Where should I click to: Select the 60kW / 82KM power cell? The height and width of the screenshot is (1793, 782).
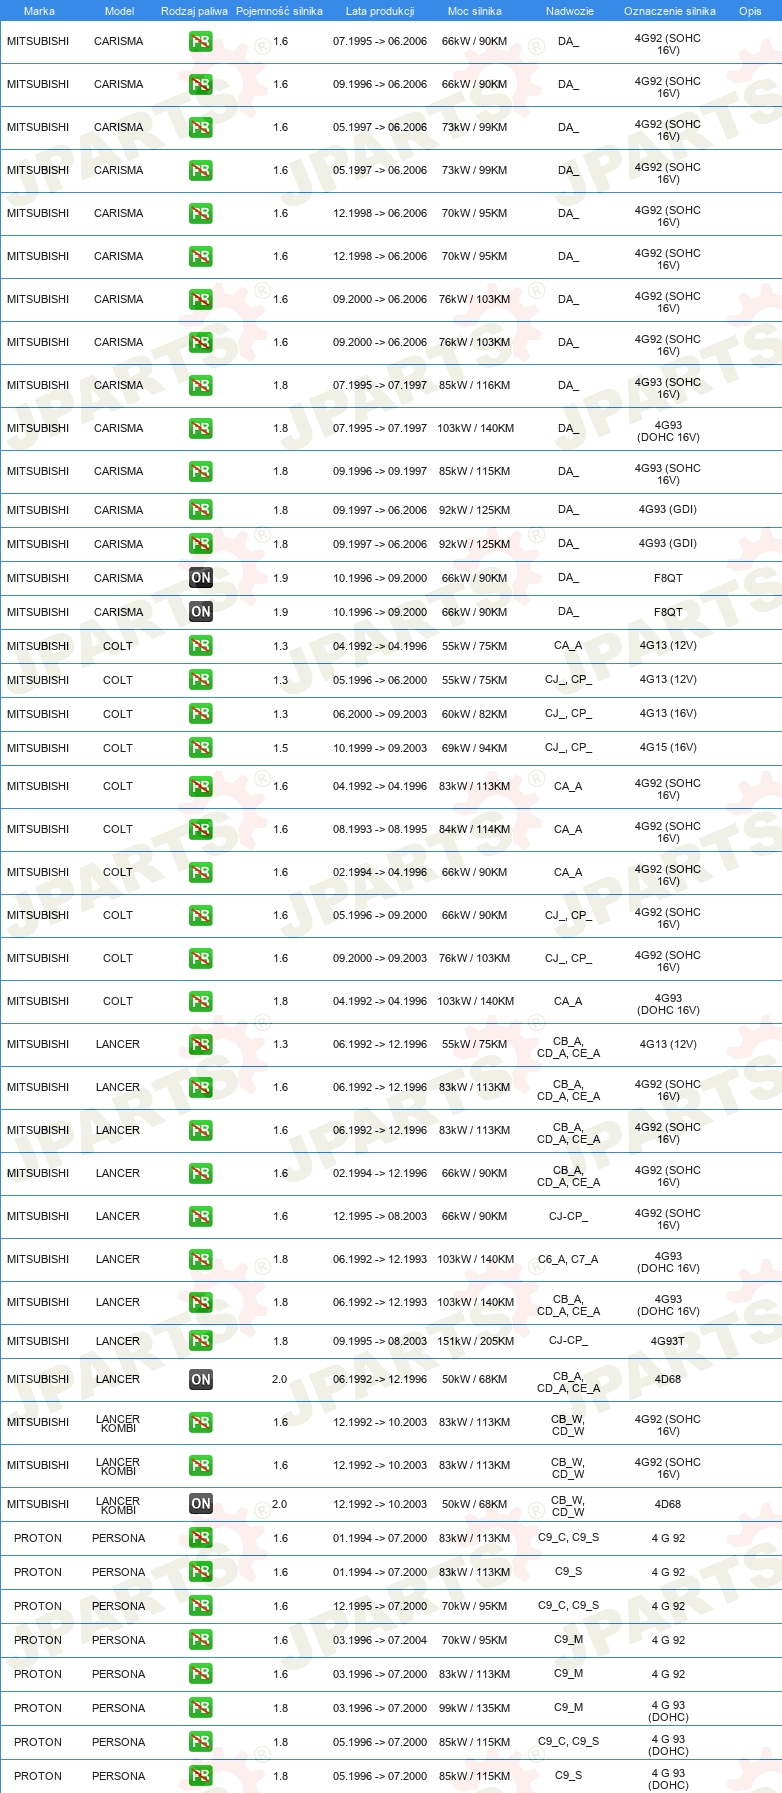point(475,714)
